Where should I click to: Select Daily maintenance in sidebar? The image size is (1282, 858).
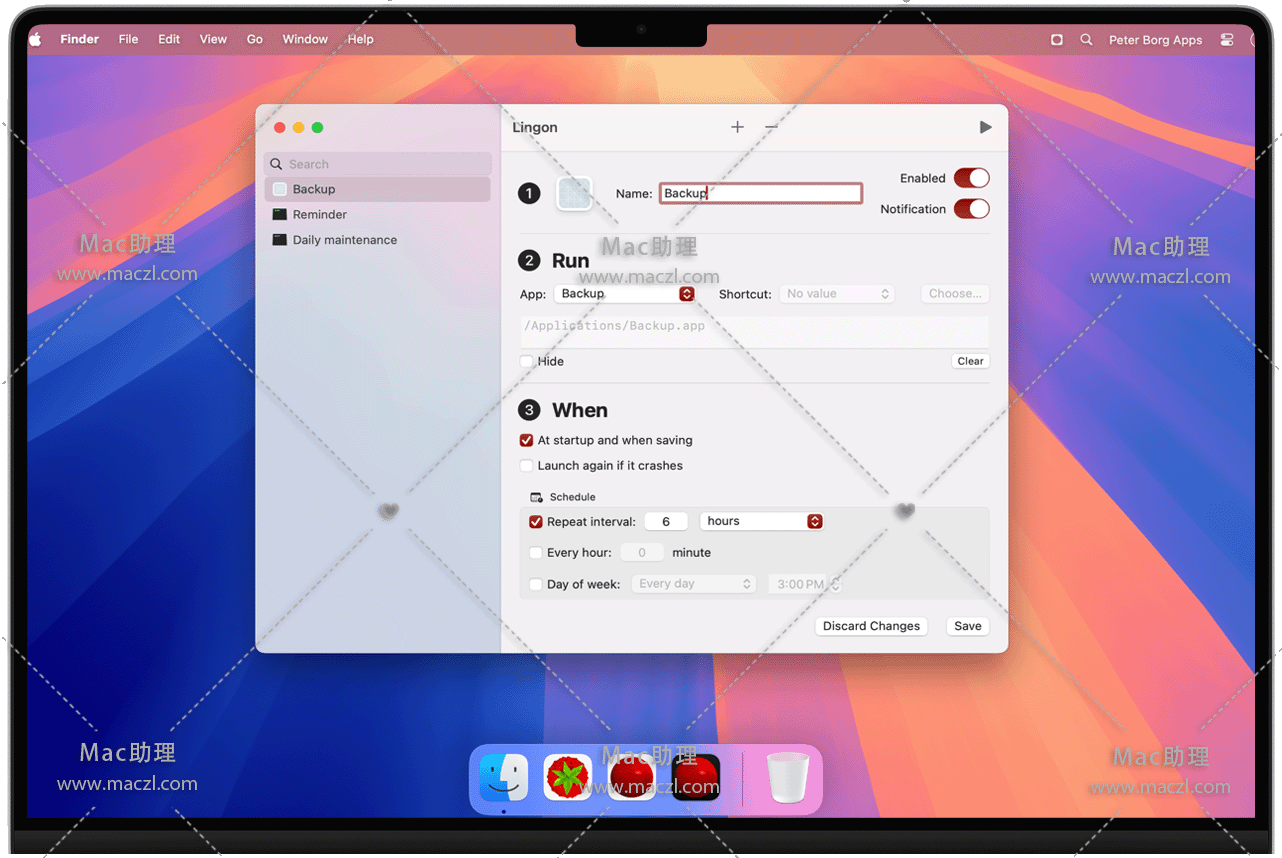pyautogui.click(x=344, y=240)
